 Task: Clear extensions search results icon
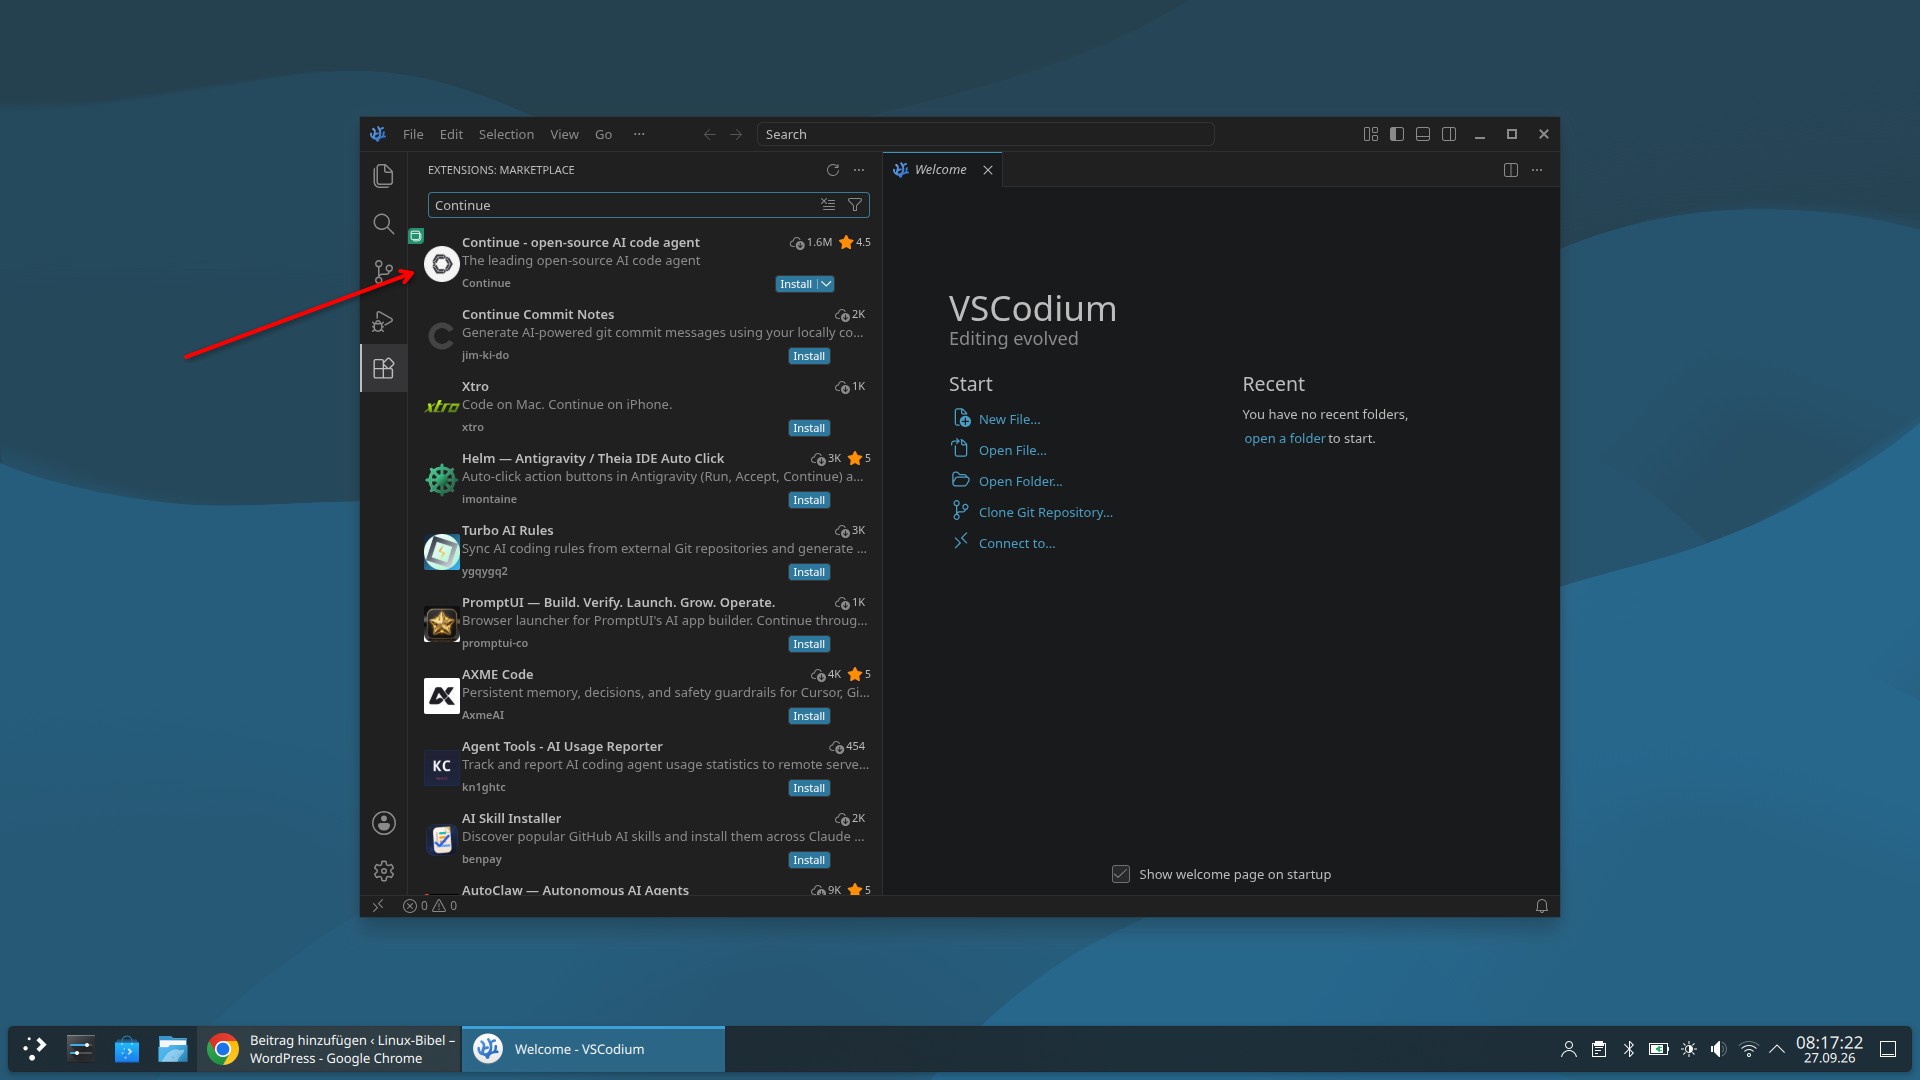point(828,205)
